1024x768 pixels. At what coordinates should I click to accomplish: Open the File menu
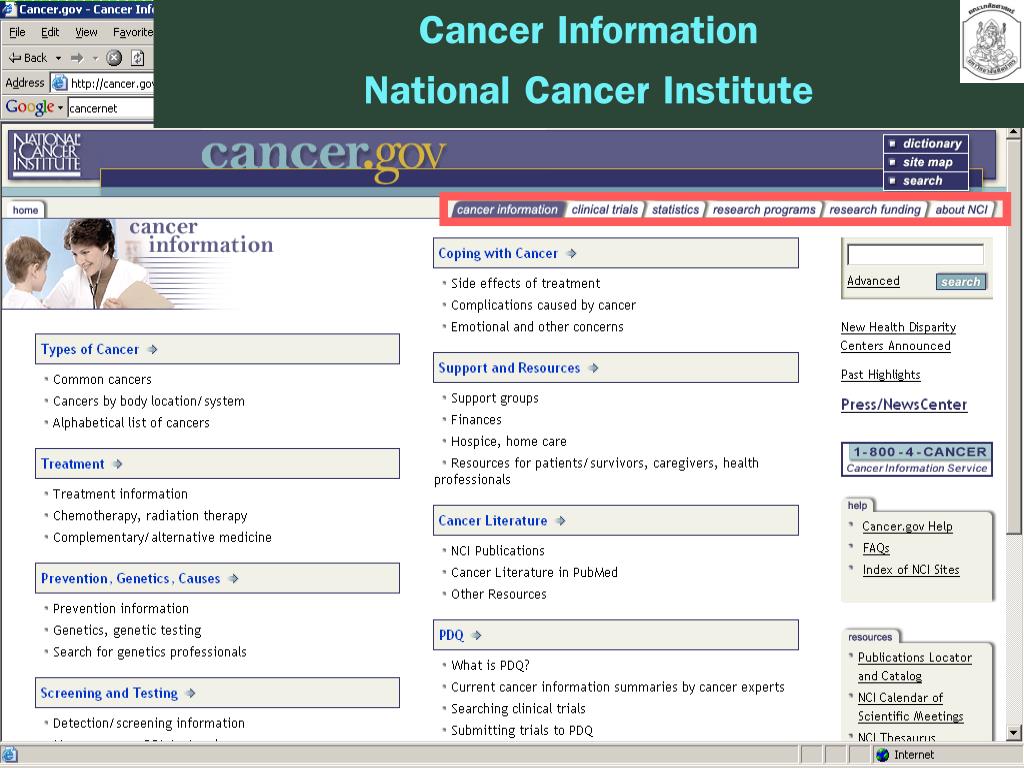tap(18, 32)
